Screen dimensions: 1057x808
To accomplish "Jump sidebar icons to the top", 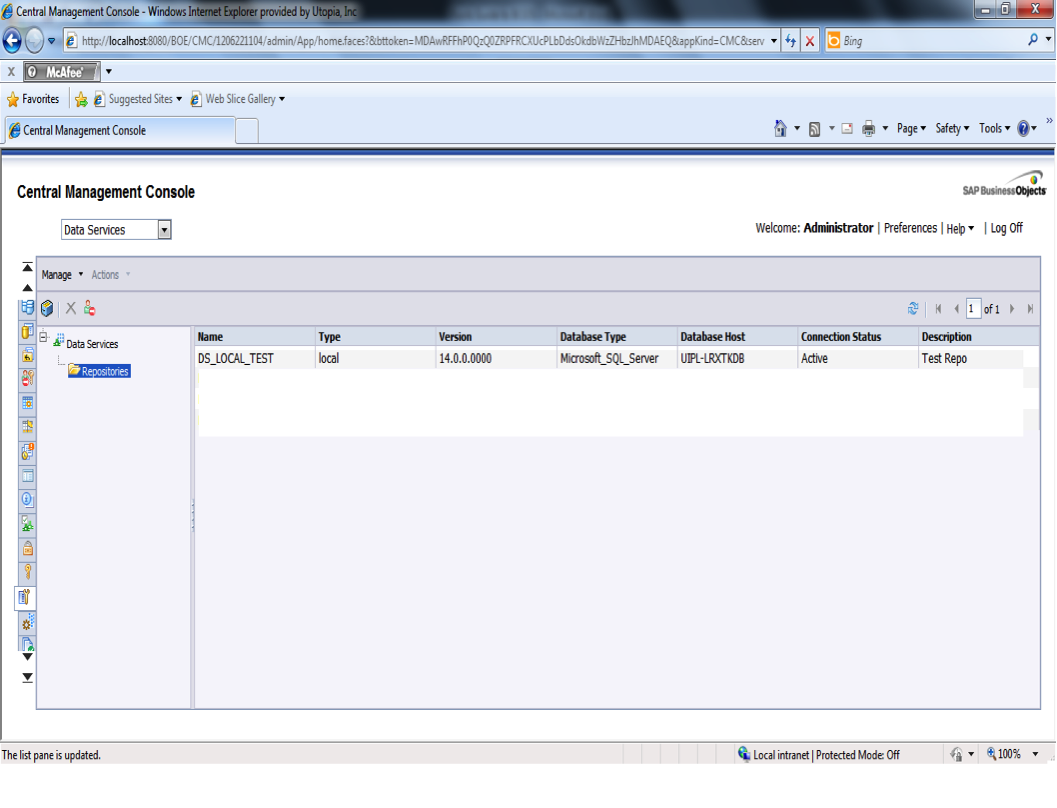I will (27, 267).
